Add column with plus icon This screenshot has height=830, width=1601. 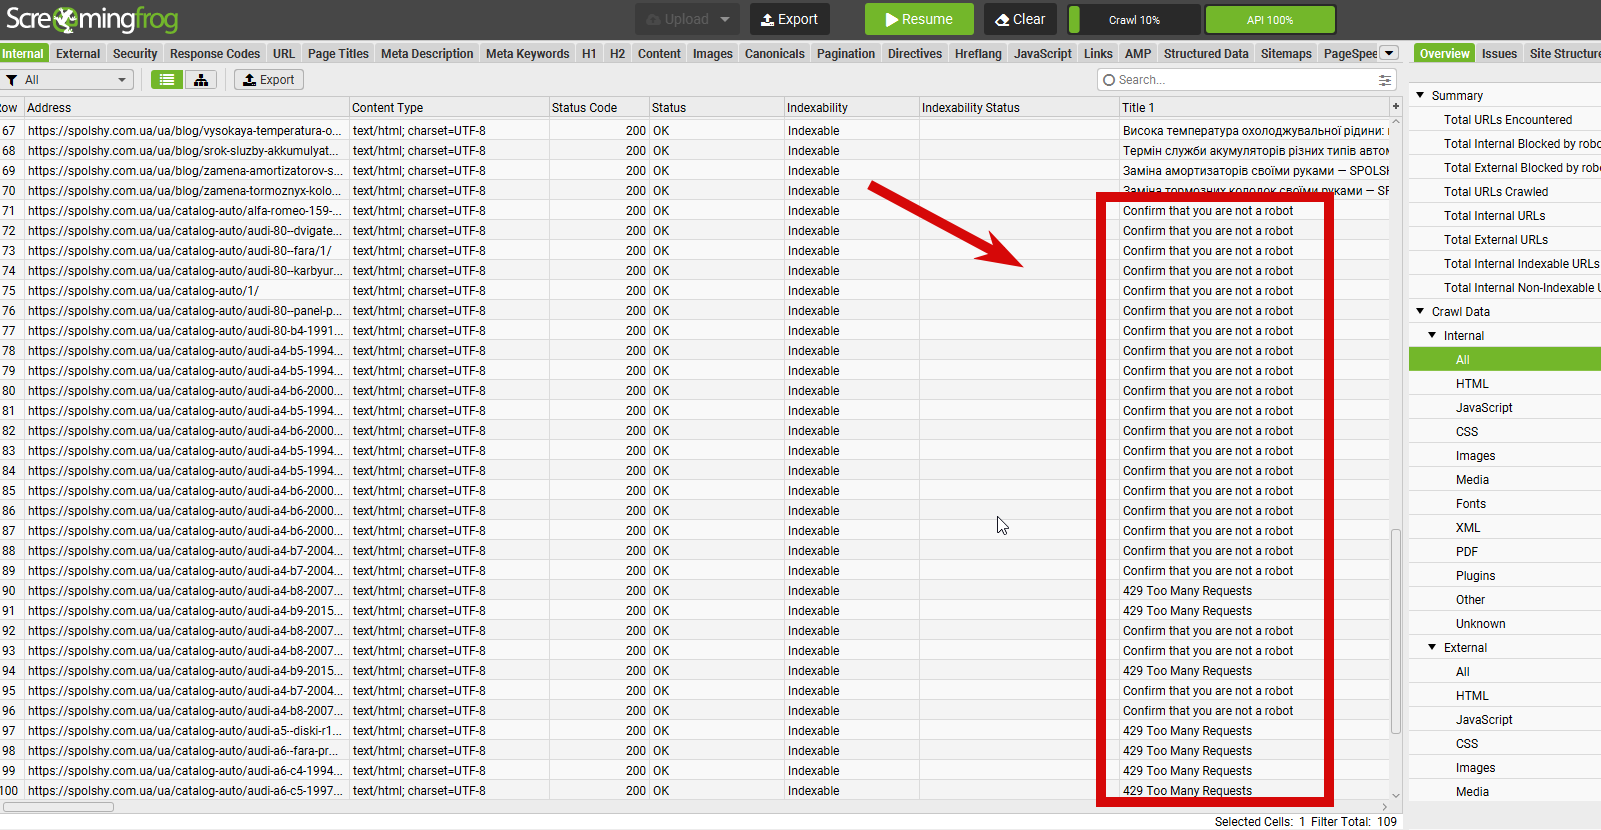point(1395,106)
